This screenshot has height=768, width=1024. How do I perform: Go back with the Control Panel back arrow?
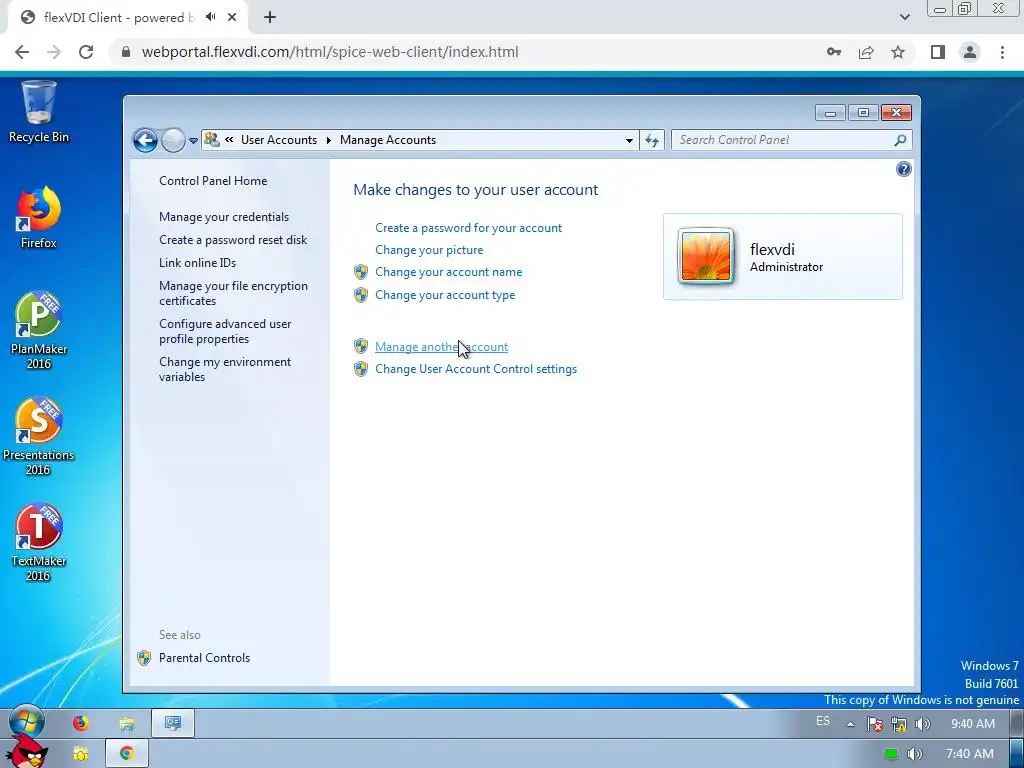tap(145, 140)
